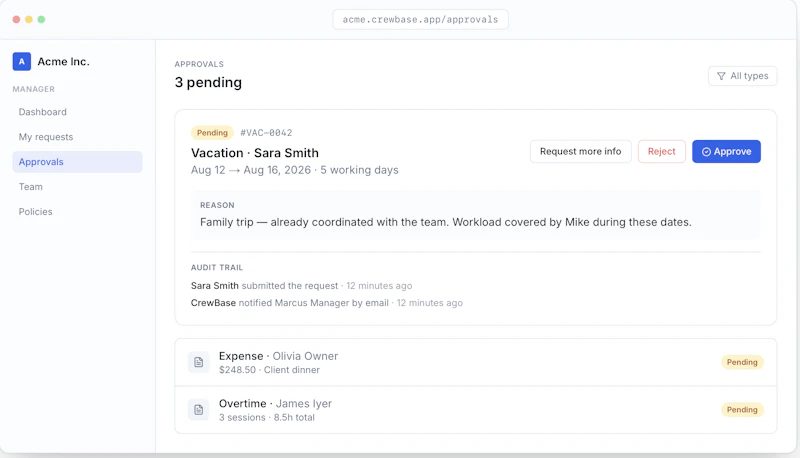Expand the Overtime James Iyer request row
The image size is (800, 458).
(476, 410)
